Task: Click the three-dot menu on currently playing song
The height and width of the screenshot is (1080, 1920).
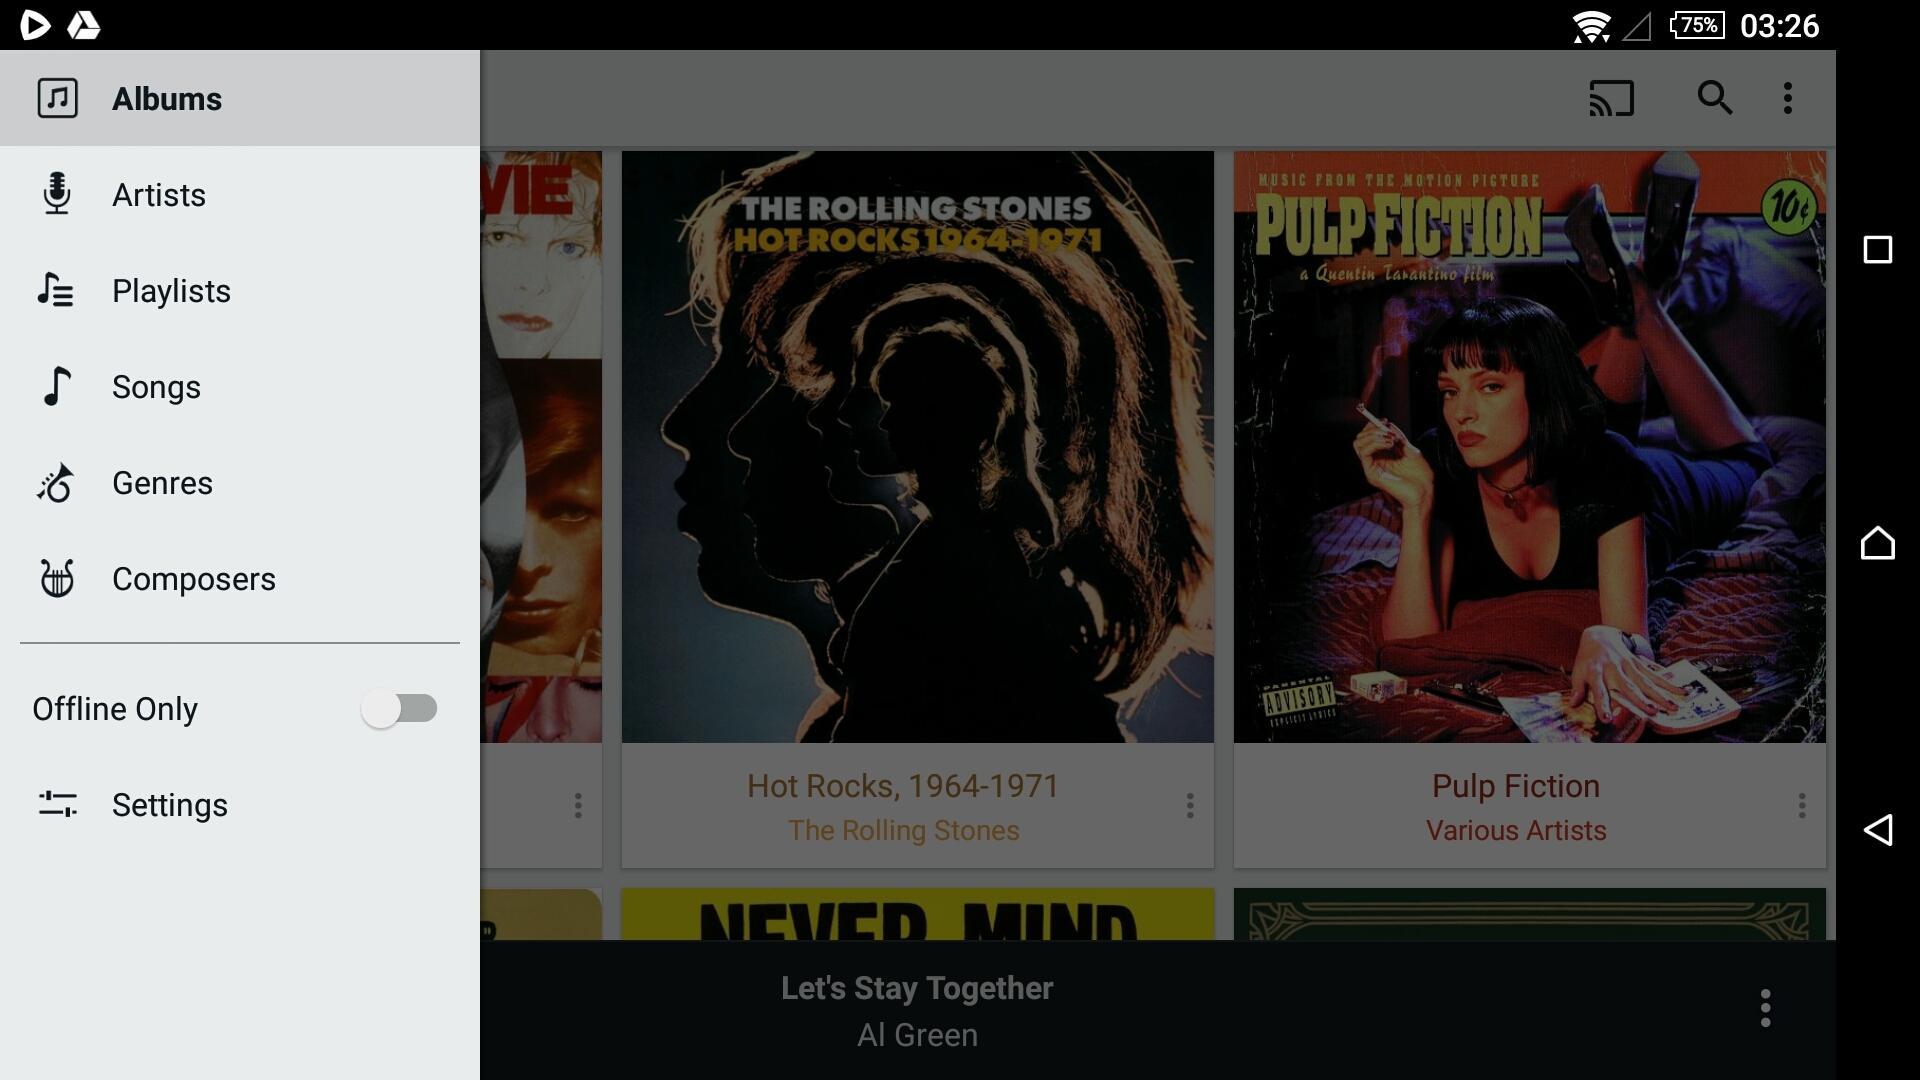Action: point(1766,1010)
